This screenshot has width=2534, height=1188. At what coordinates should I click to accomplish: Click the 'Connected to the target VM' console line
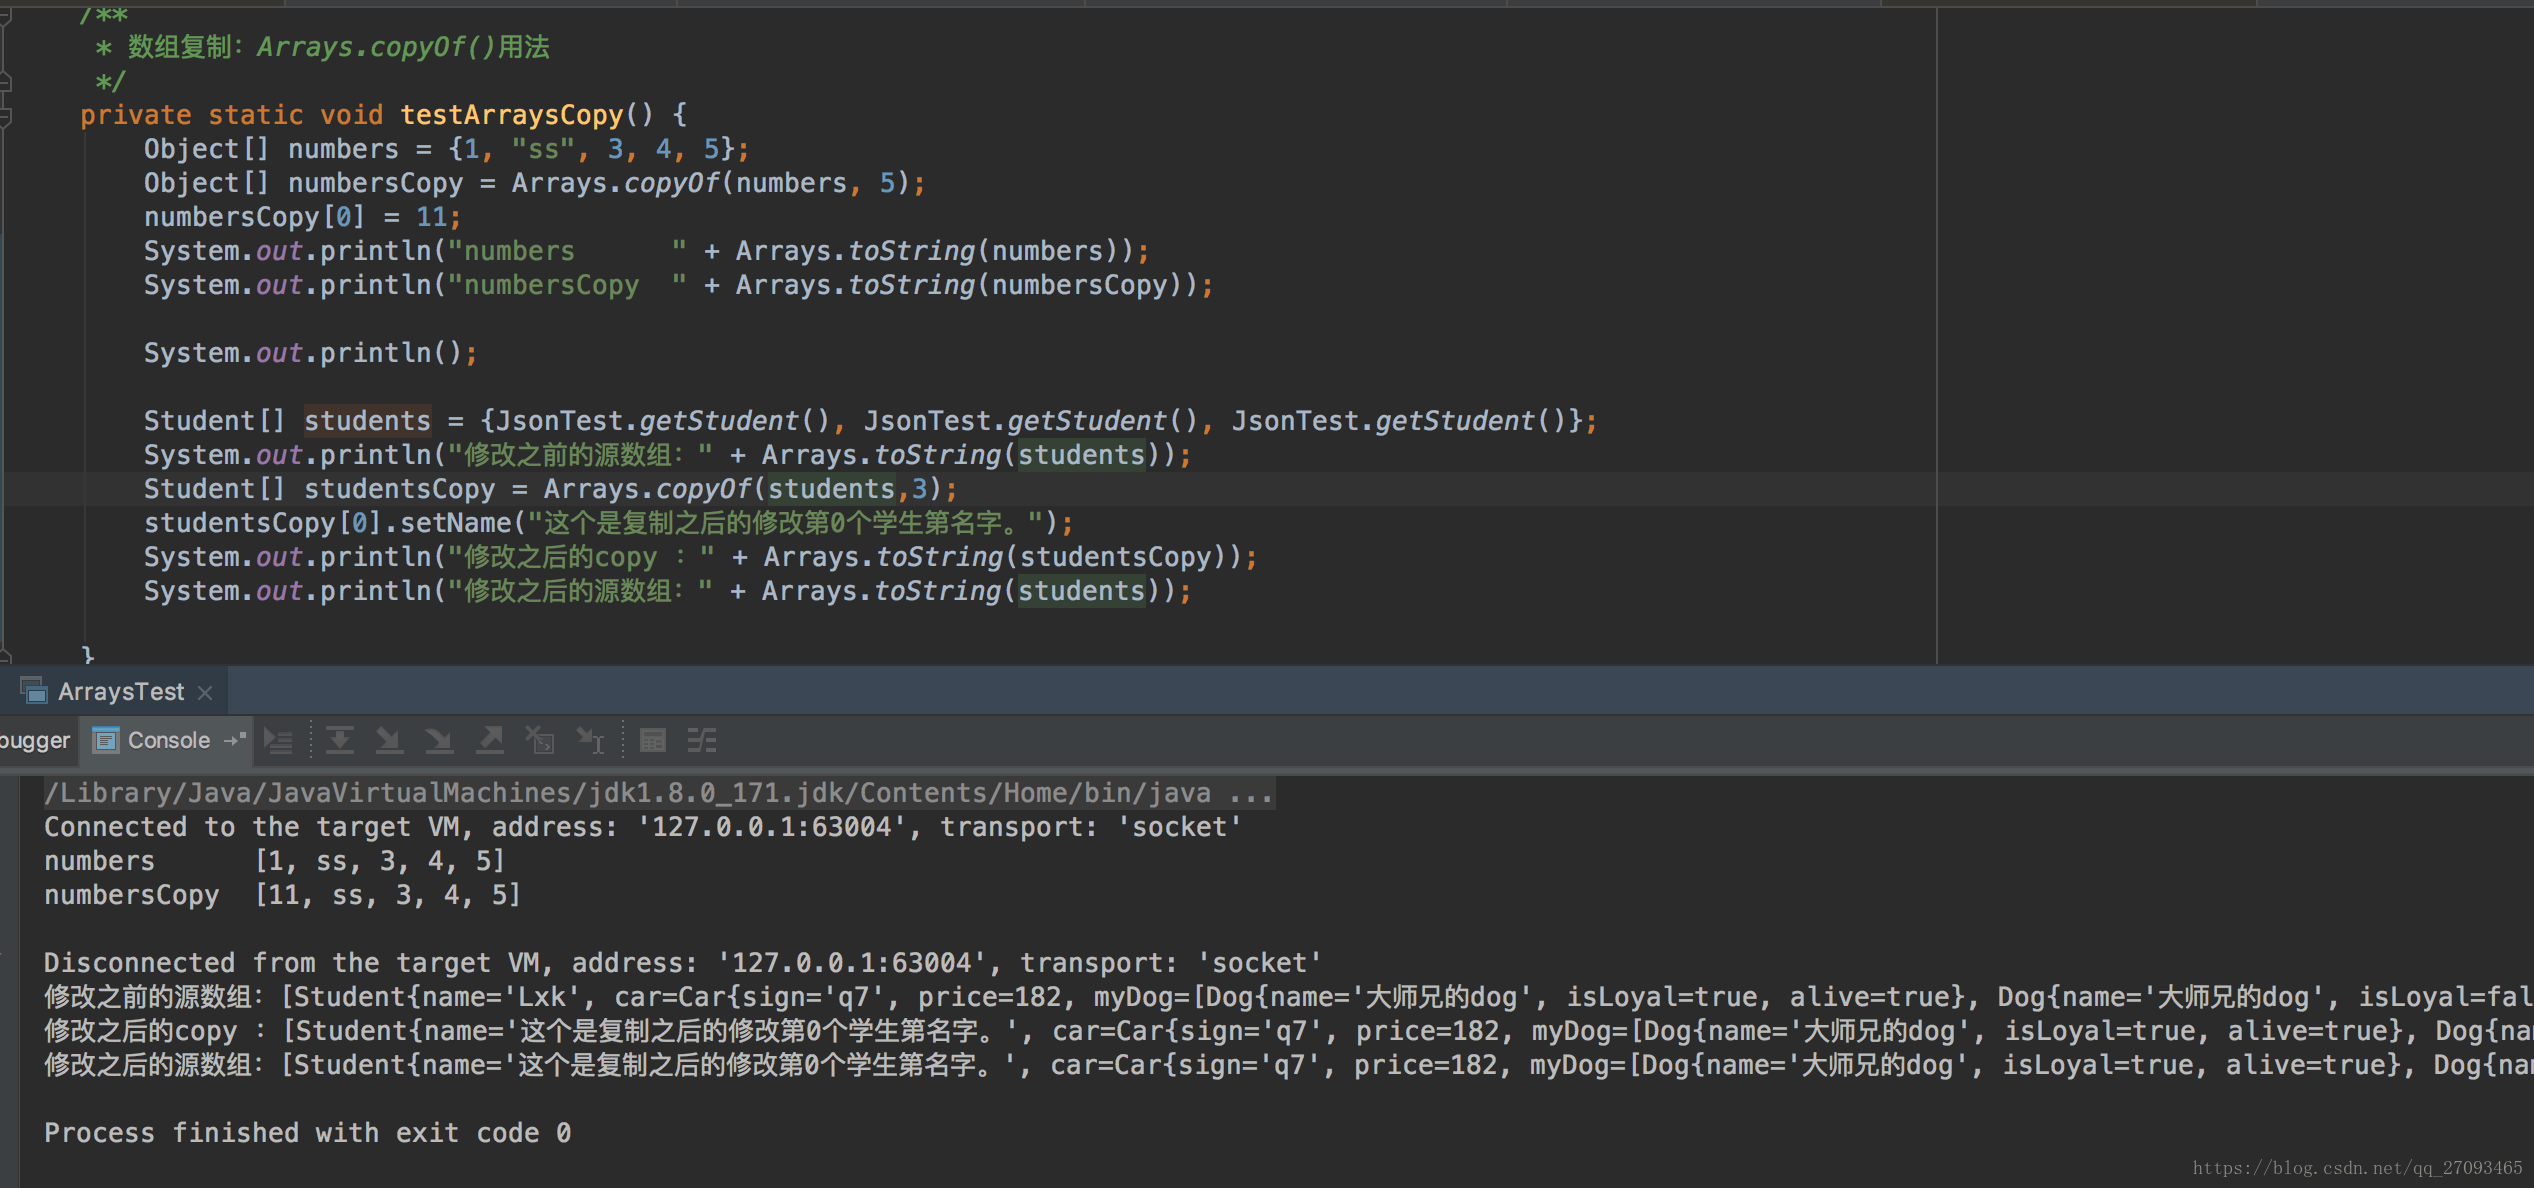click(643, 827)
